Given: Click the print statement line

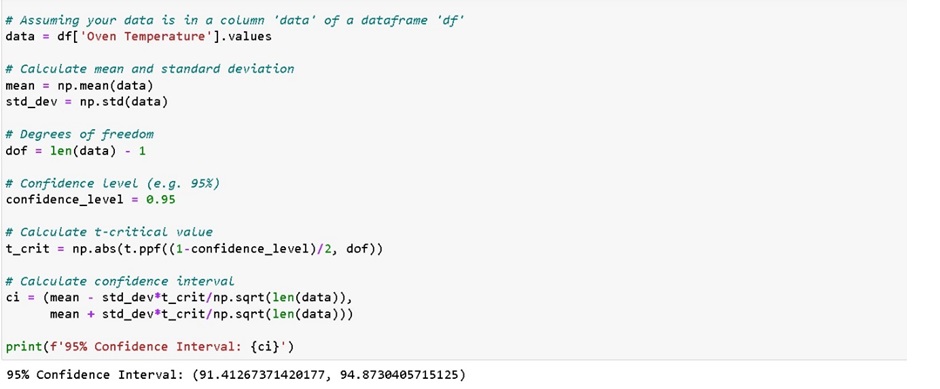Looking at the screenshot, I should 150,347.
